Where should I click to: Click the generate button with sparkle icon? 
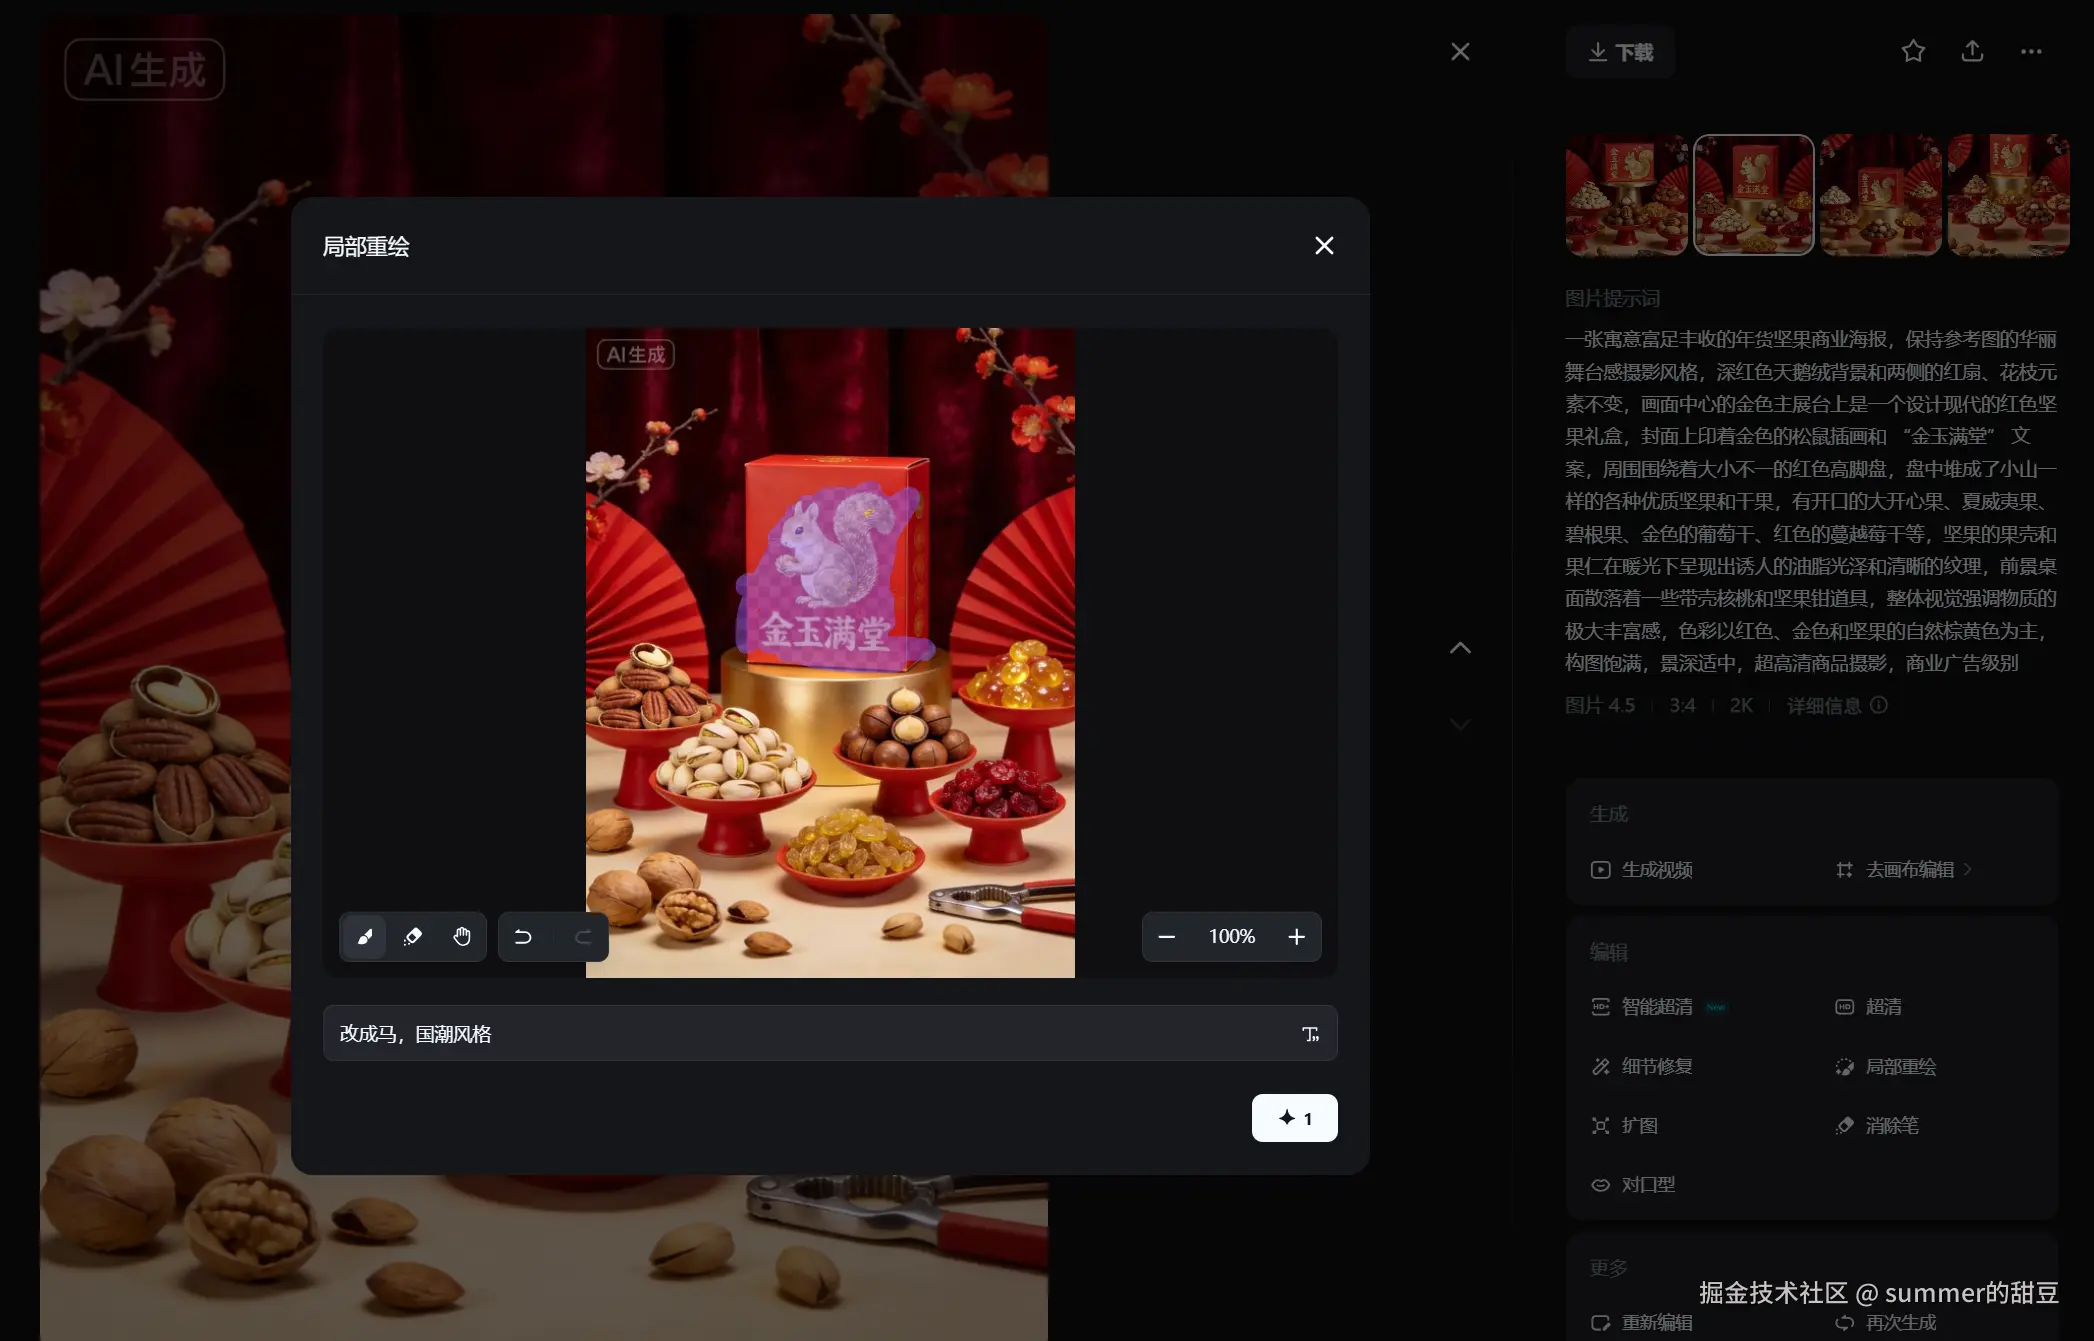(1294, 1118)
